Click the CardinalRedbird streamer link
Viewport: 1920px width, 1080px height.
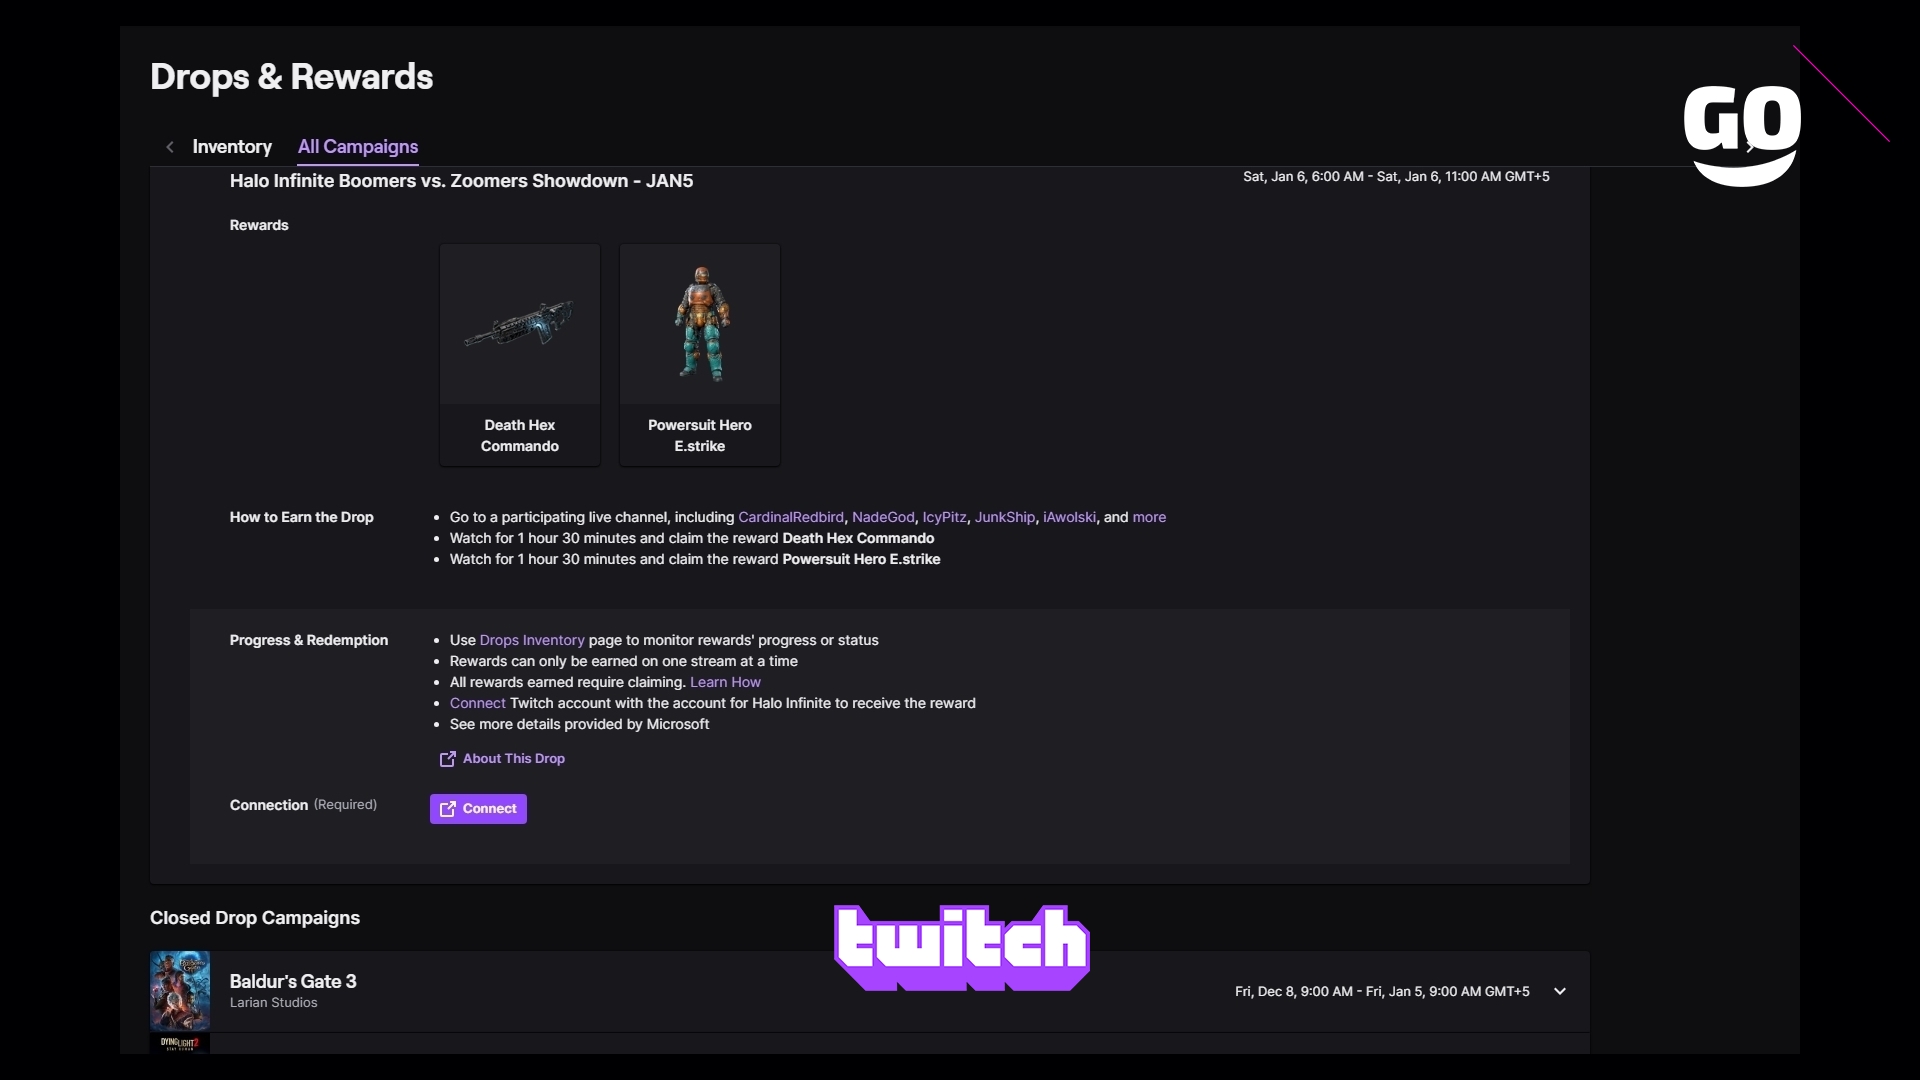tap(790, 517)
